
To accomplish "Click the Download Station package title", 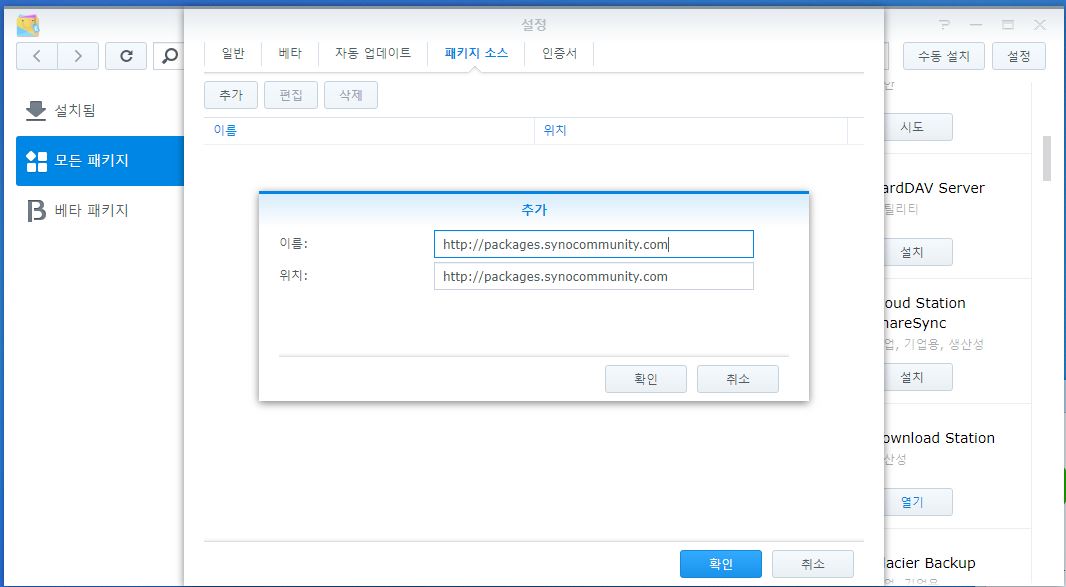I will pyautogui.click(x=939, y=438).
